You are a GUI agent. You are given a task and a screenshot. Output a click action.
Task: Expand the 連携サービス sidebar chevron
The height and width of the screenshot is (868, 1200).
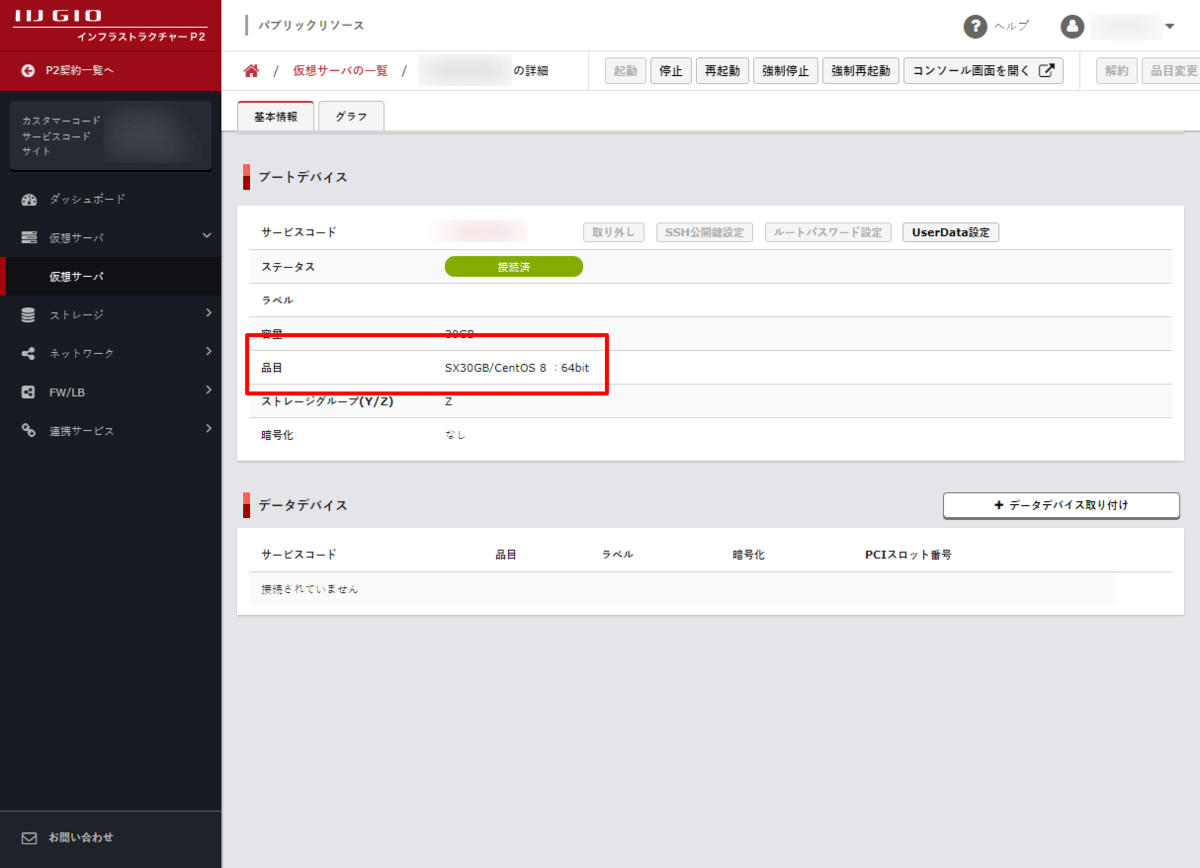pos(208,429)
